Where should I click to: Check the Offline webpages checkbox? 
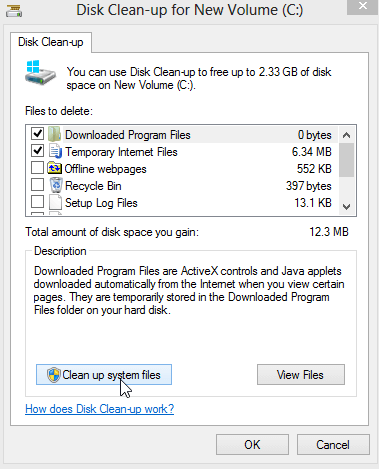tap(37, 168)
